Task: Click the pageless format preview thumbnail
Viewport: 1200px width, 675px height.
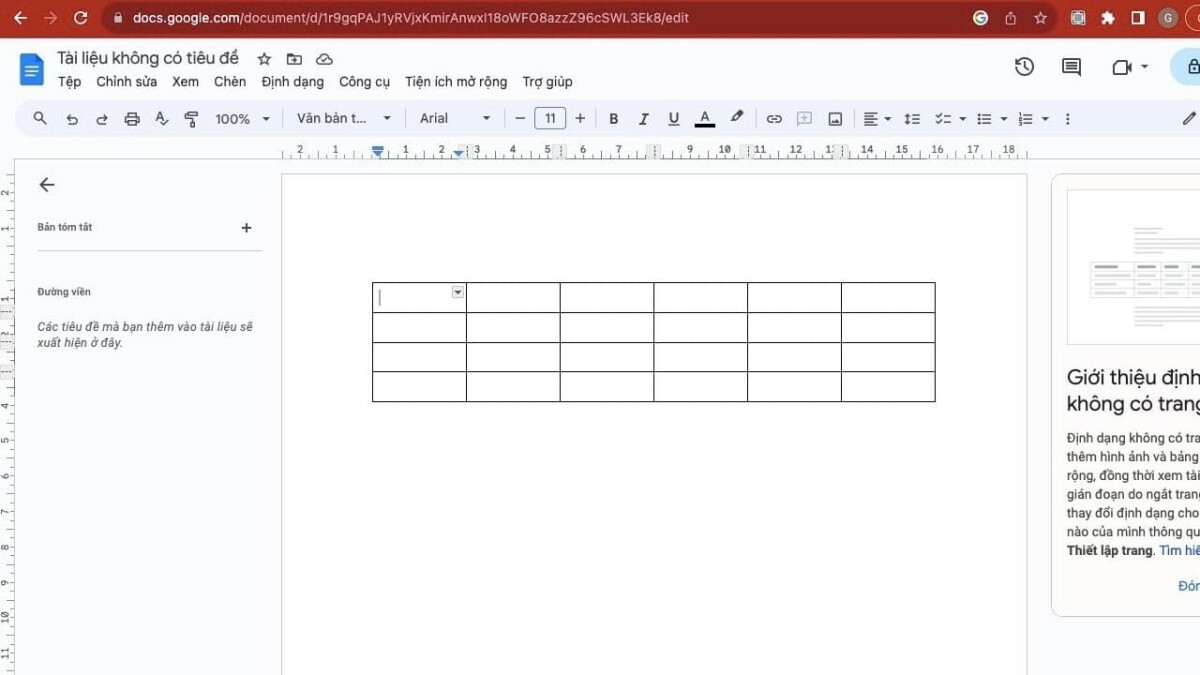Action: (x=1133, y=267)
